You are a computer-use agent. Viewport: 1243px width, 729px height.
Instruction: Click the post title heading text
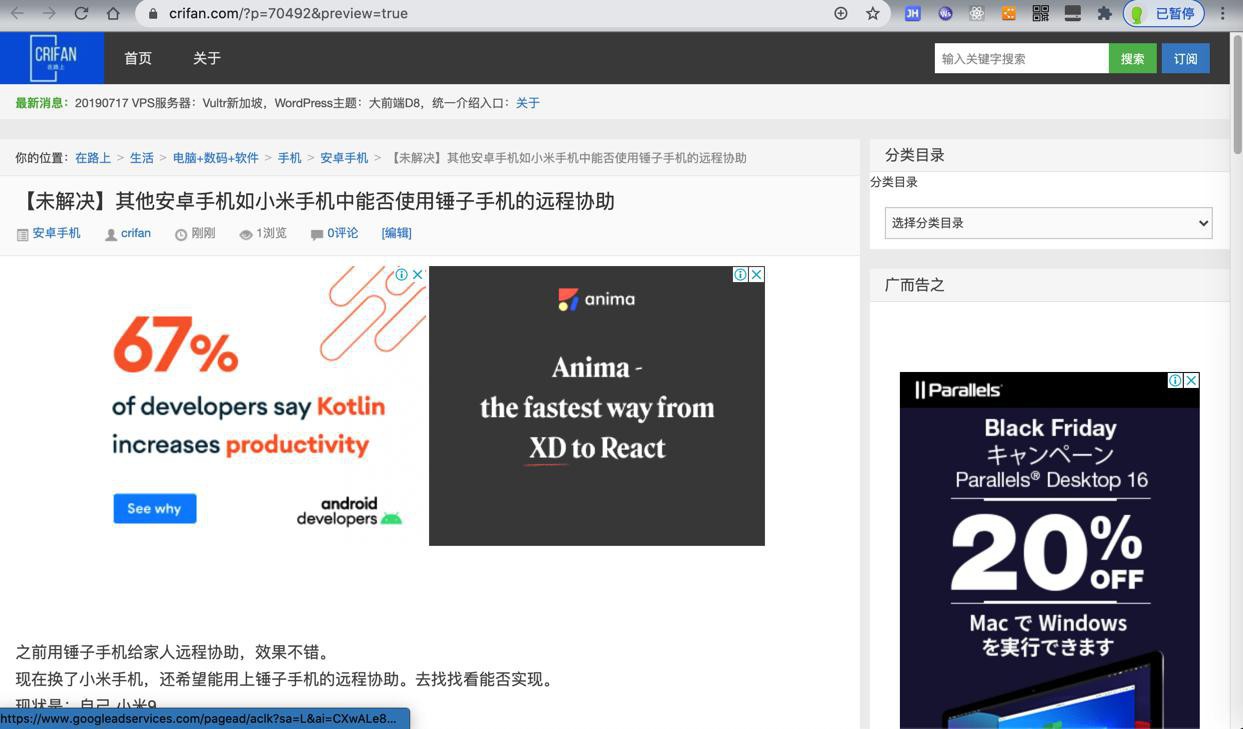point(316,201)
